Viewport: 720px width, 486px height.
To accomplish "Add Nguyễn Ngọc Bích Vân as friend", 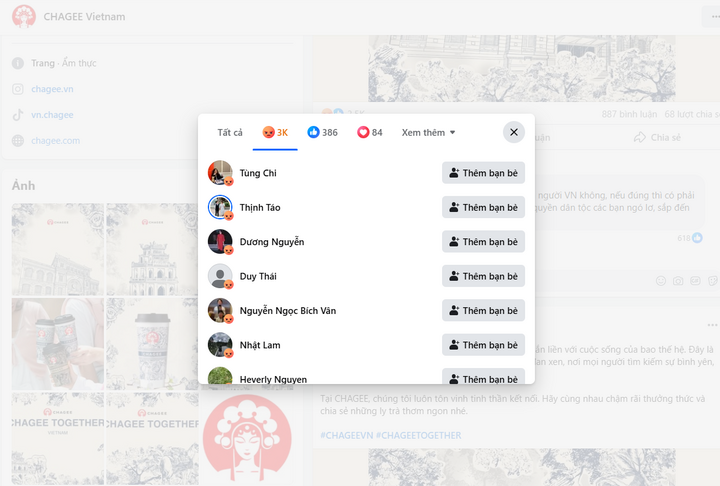I will coord(483,311).
